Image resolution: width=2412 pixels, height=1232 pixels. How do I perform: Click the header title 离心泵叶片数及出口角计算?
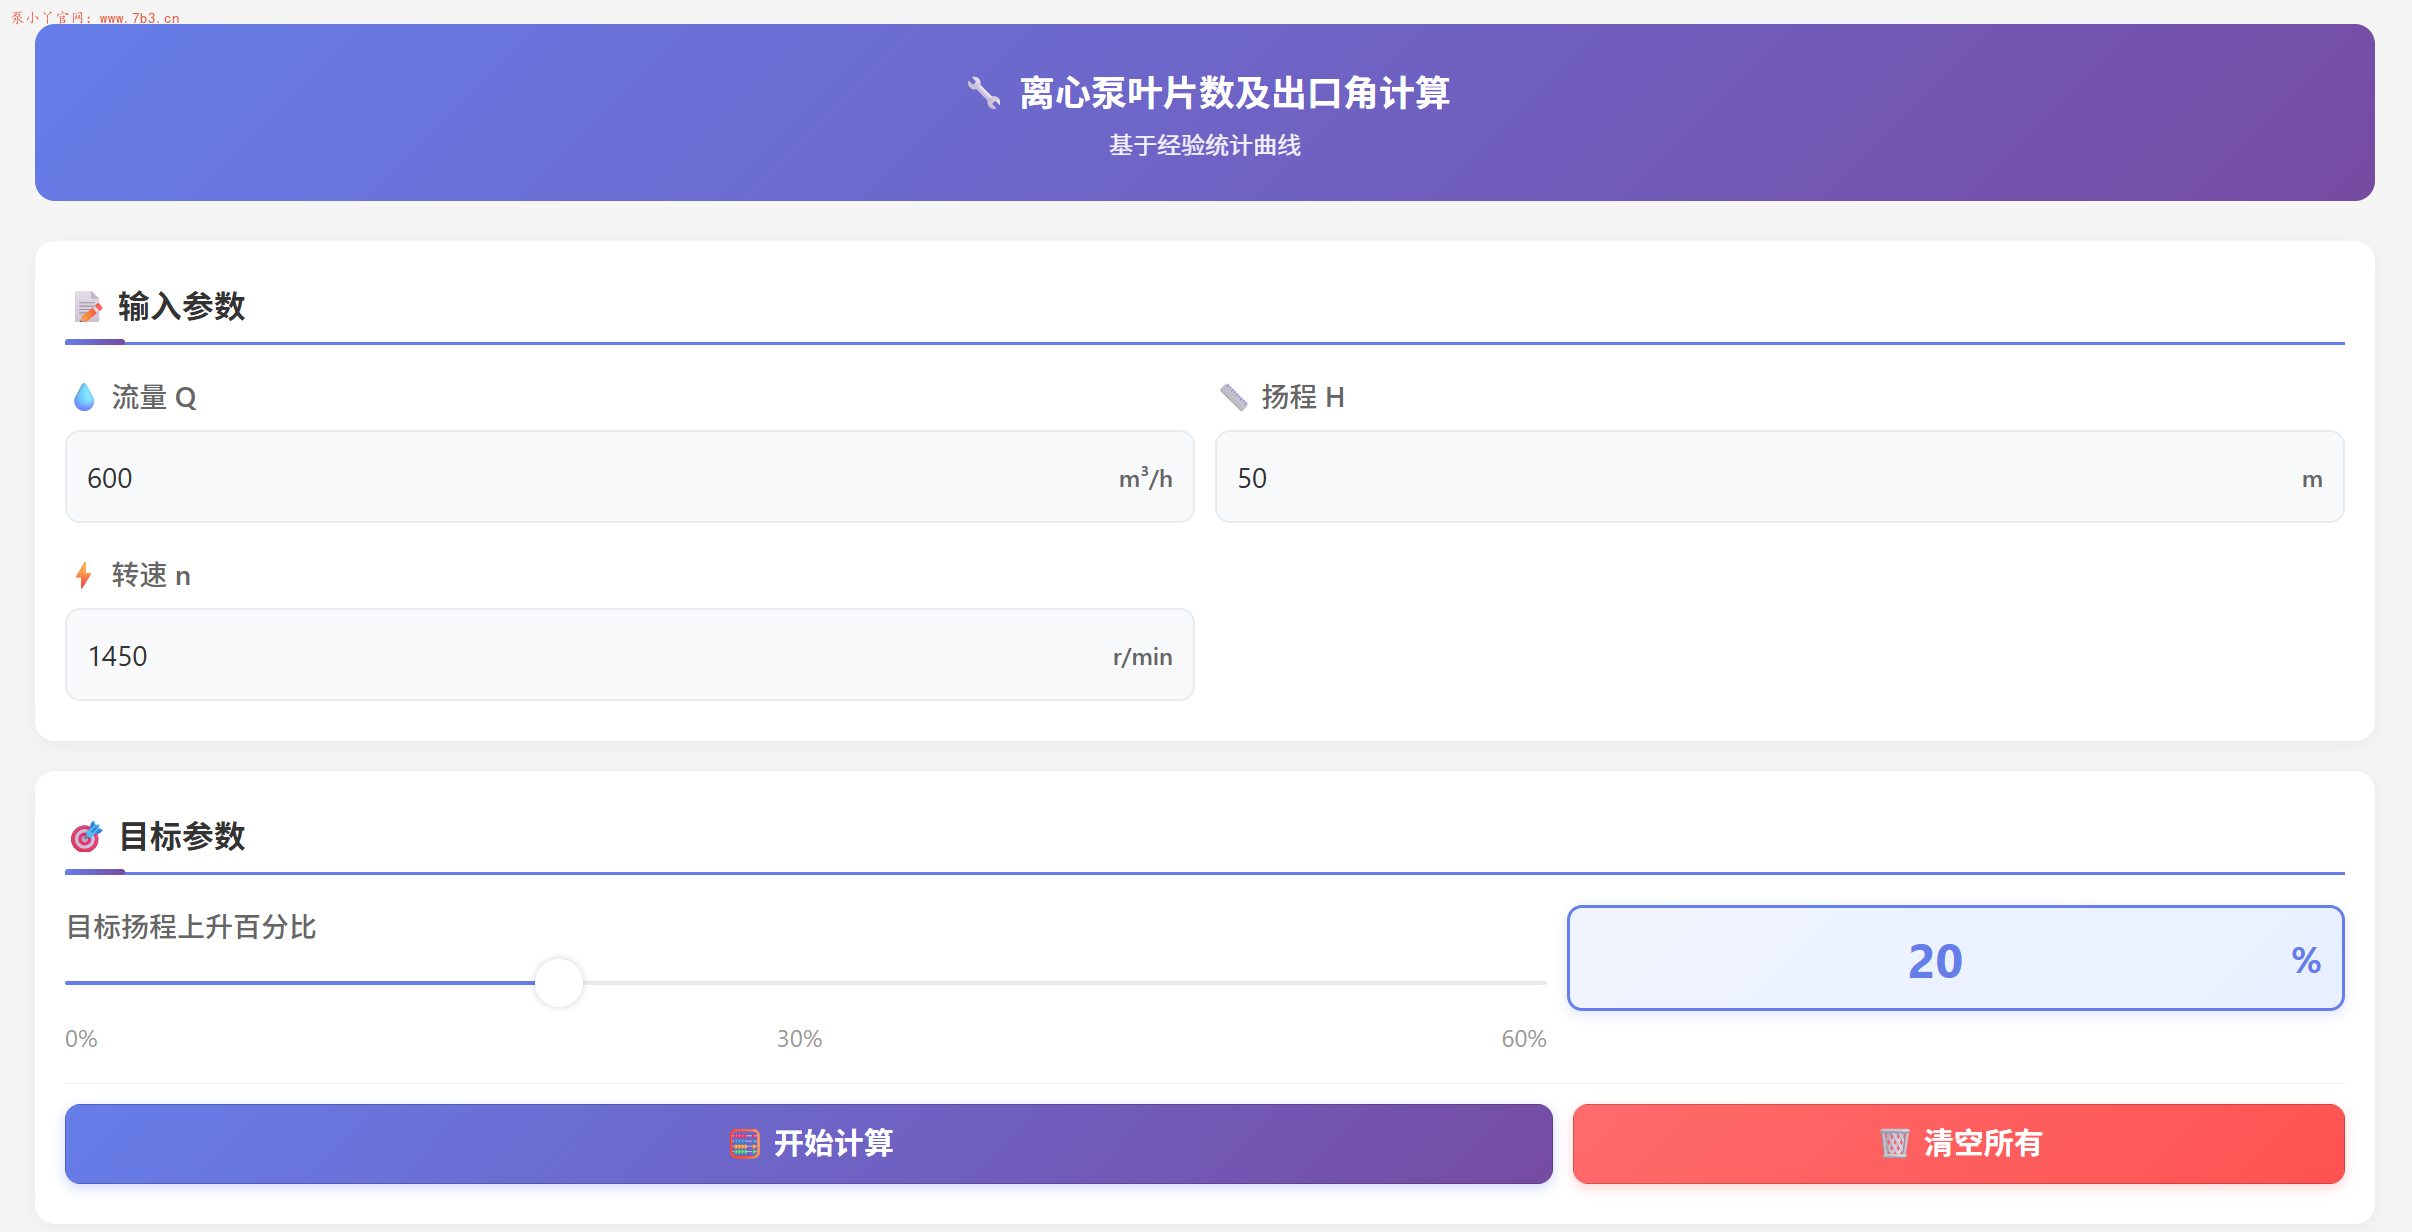pos(1235,92)
